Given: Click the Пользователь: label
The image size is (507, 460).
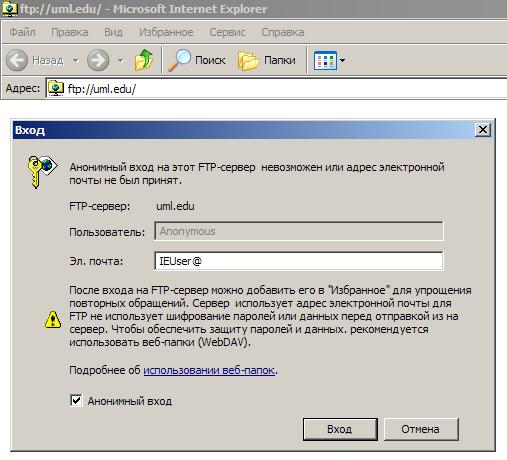Looking at the screenshot, I should 107,232.
